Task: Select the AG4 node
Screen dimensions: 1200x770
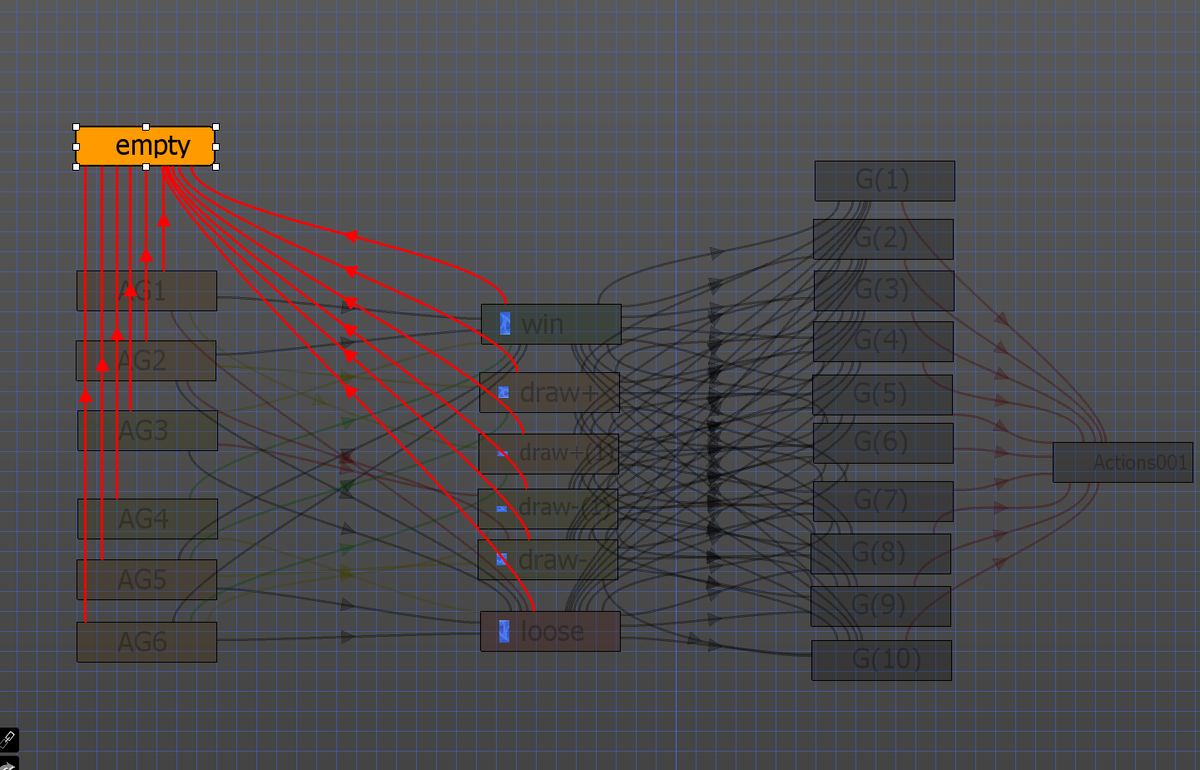Action: (147, 518)
